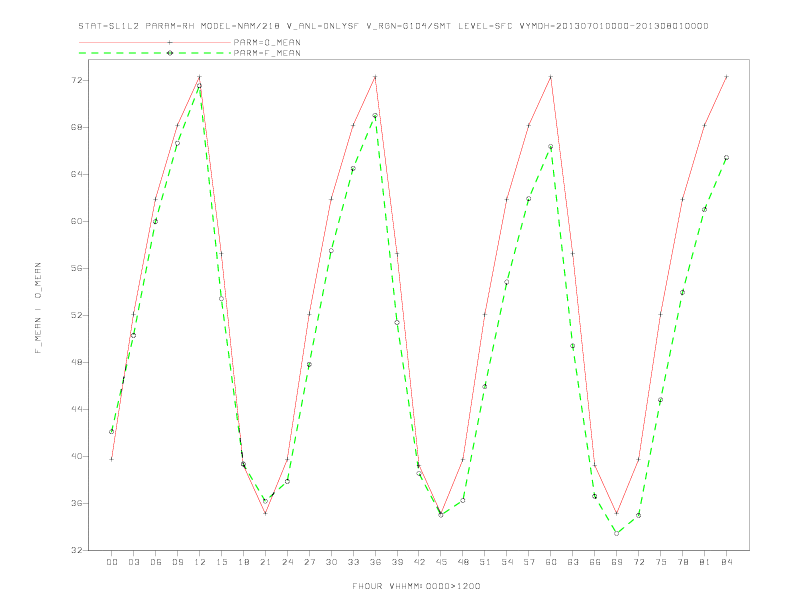This screenshot has width=792, height=612.
Task: Click x-axis forecast hour label 72
Action: pyautogui.click(x=639, y=562)
